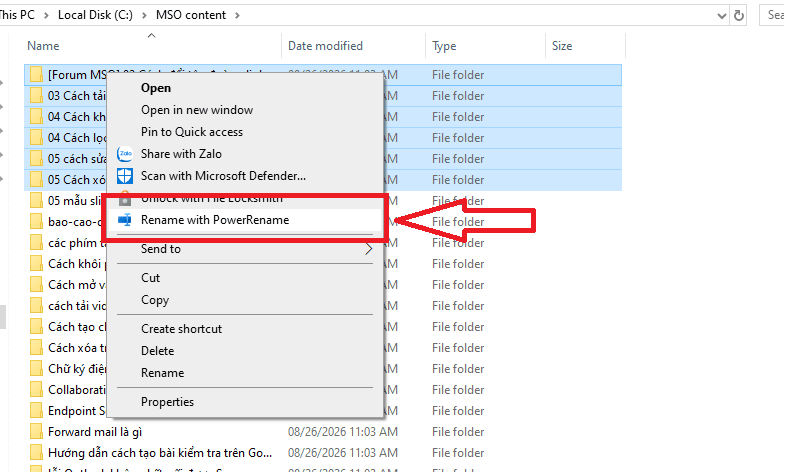Select the folder icon of 'Hướng dẫn cách tạo bài'

click(x=36, y=453)
